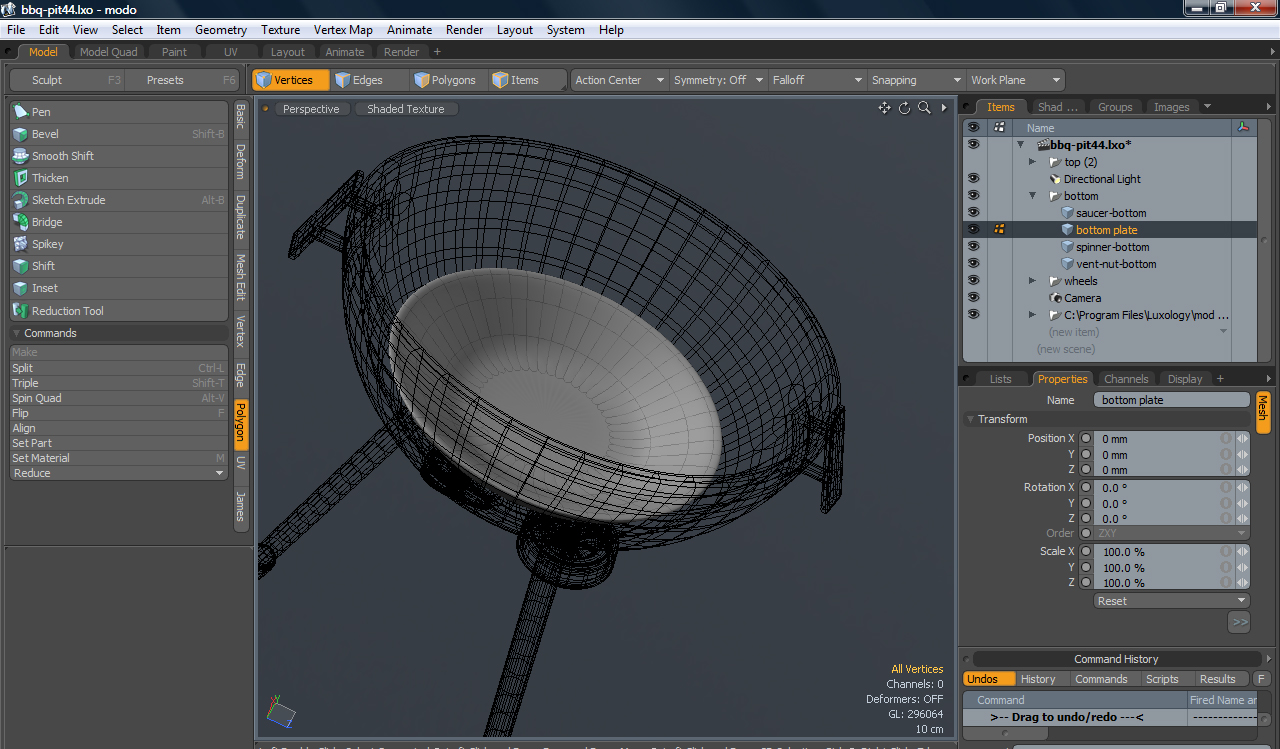Viewport: 1280px width, 749px height.
Task: Switch to the Paint layout tab
Action: (174, 52)
